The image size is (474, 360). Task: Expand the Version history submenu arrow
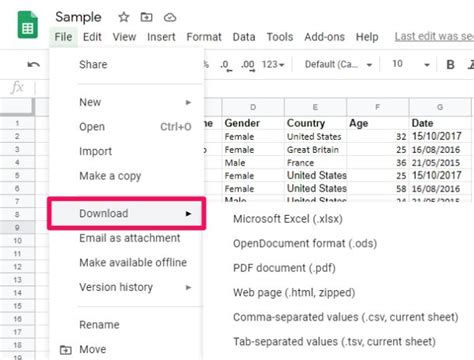(x=188, y=287)
